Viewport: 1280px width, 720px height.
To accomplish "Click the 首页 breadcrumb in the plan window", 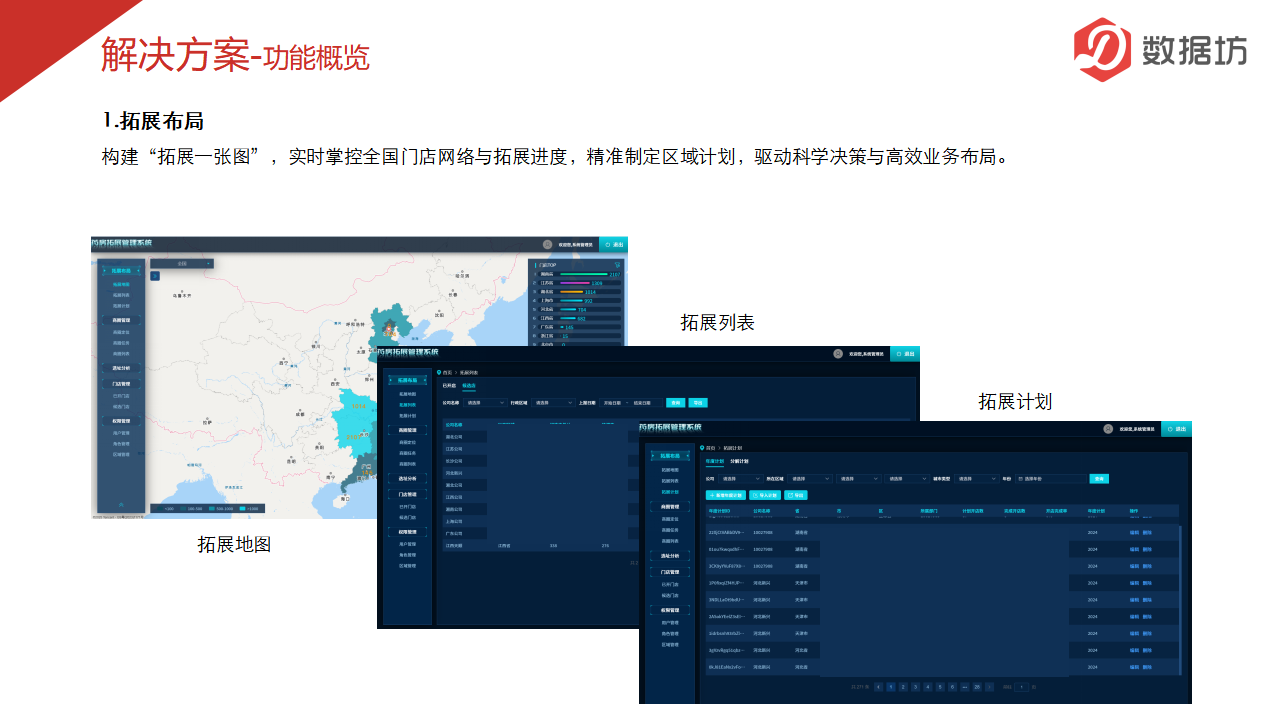I will pyautogui.click(x=710, y=448).
